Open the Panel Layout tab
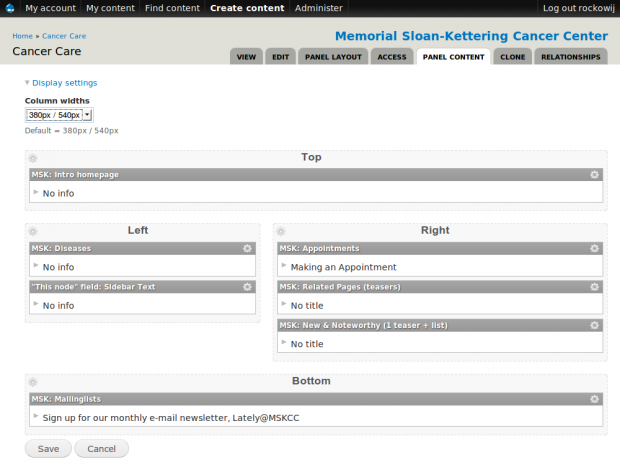The height and width of the screenshot is (465, 620). (x=333, y=57)
